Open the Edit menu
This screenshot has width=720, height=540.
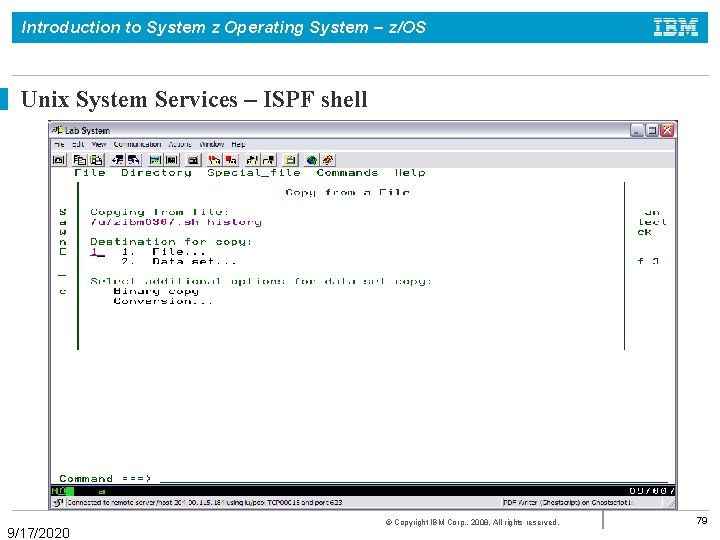[x=78, y=144]
